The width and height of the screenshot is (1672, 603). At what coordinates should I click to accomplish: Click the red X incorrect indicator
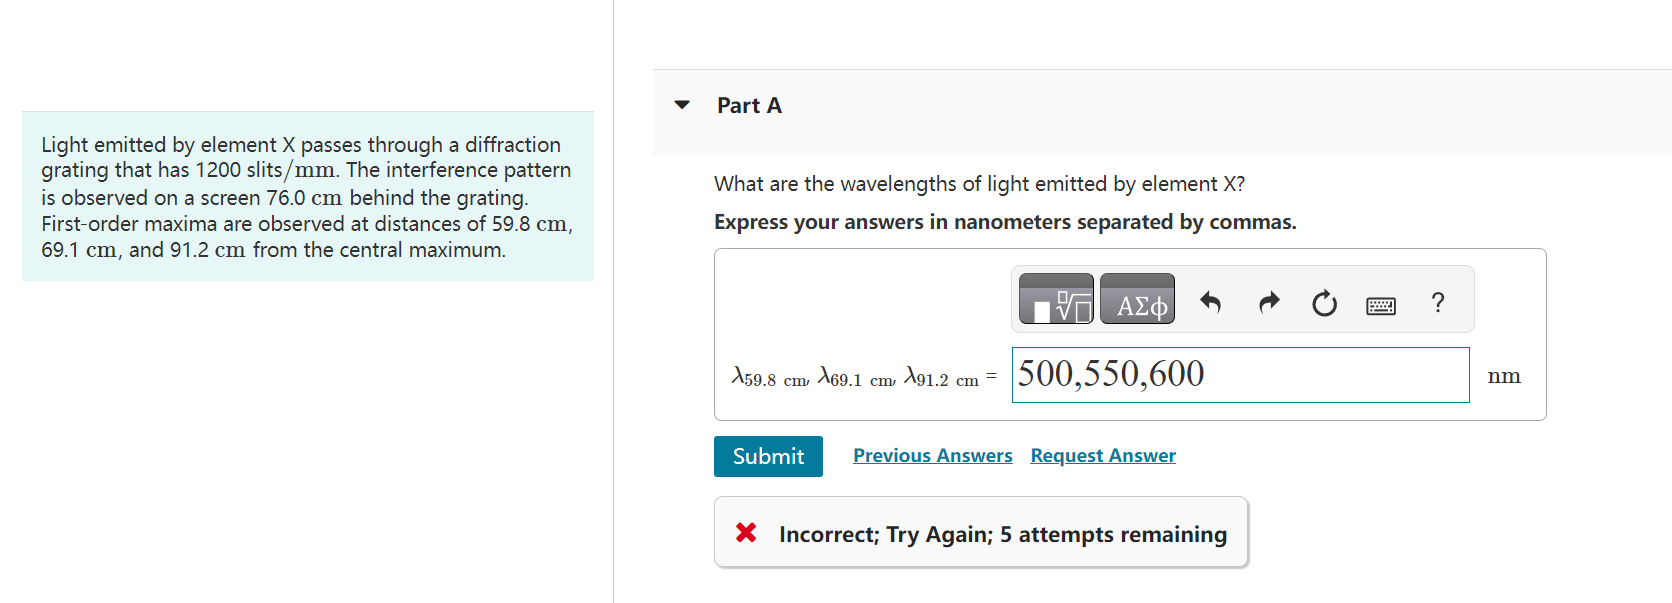pos(744,532)
